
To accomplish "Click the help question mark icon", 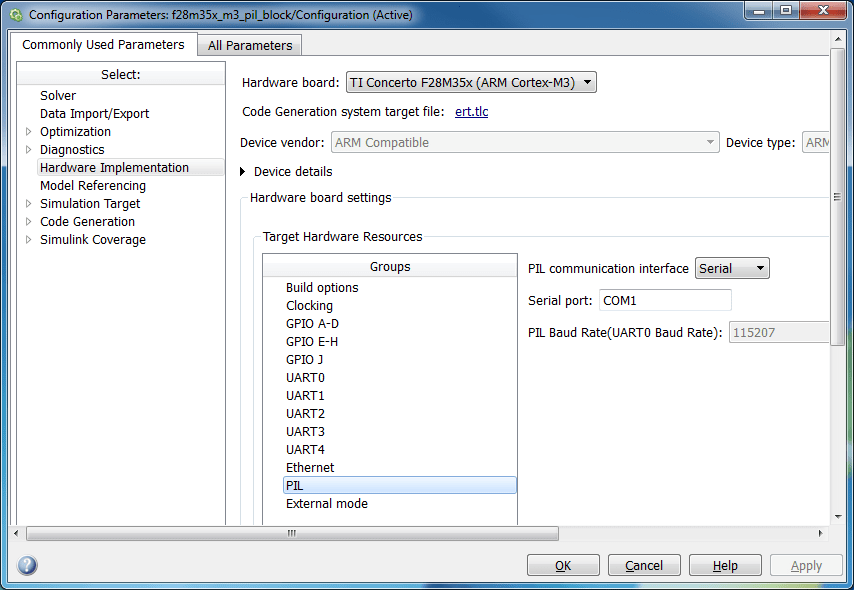I will pos(27,566).
